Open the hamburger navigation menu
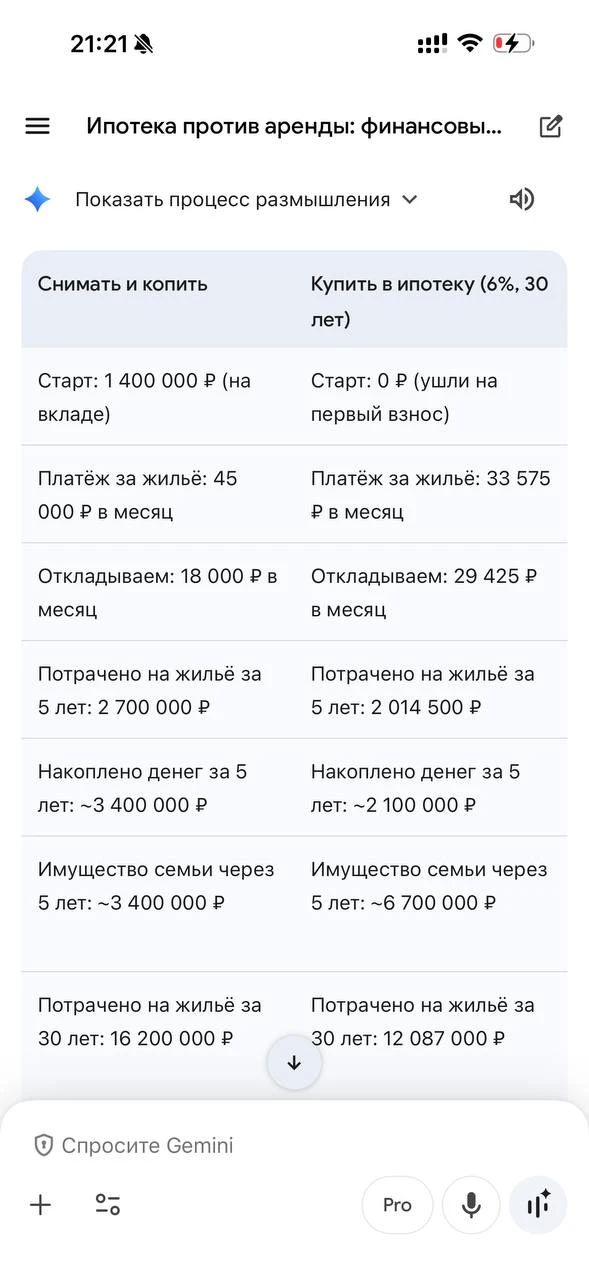The image size is (589, 1280). click(37, 126)
